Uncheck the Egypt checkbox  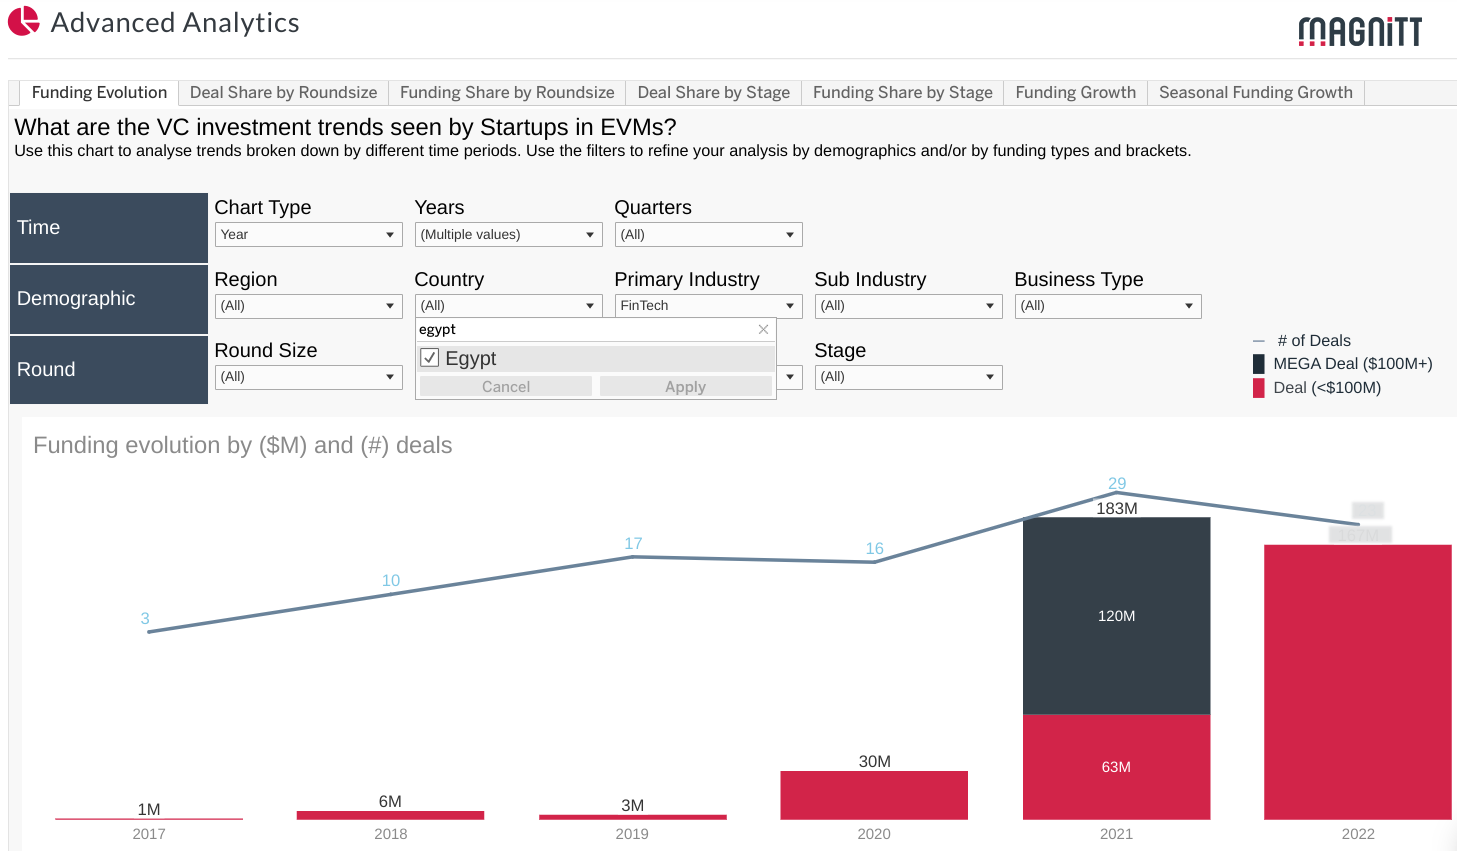pos(429,358)
